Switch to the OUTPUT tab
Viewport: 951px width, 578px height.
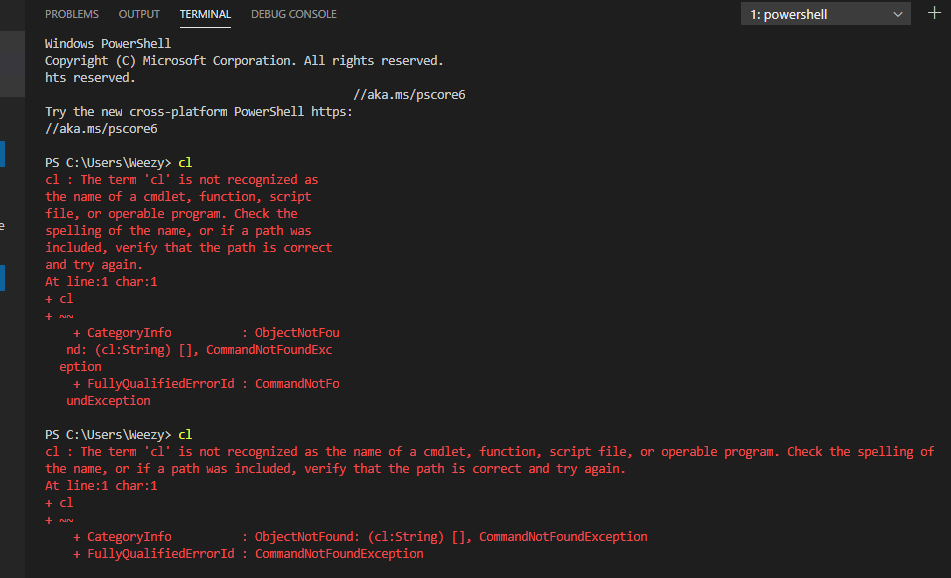[139, 14]
